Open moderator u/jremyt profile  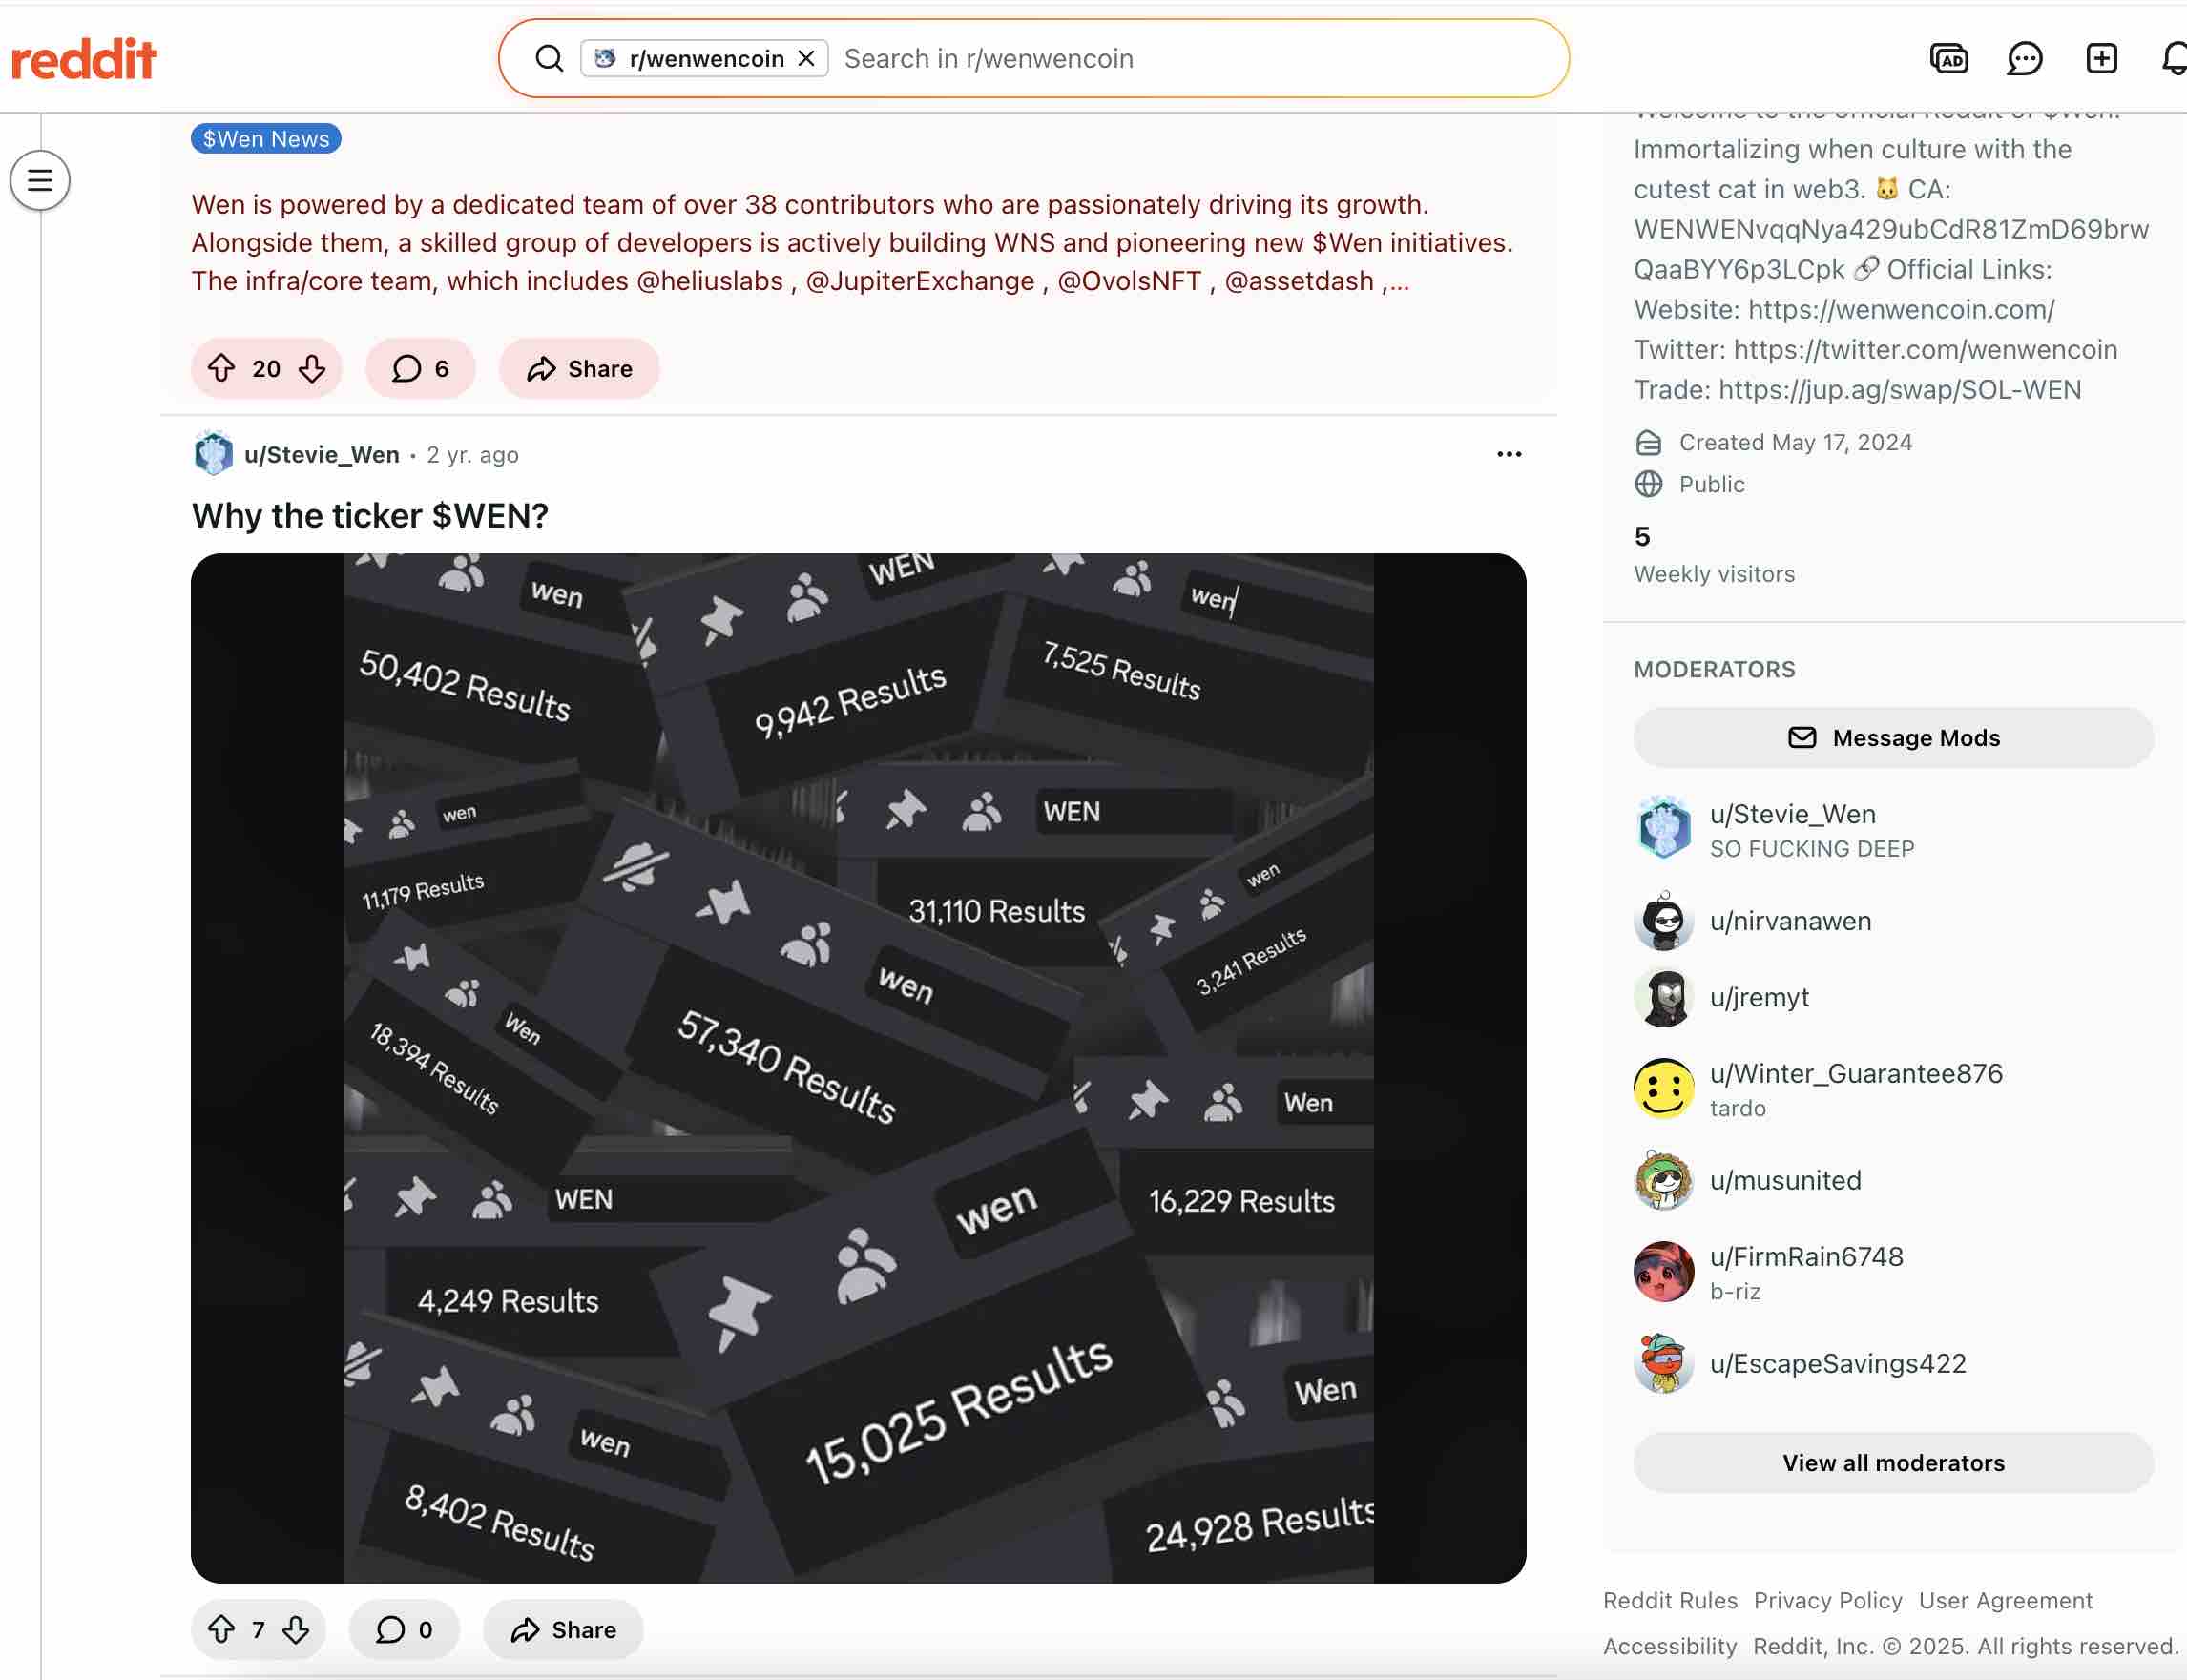click(1759, 997)
